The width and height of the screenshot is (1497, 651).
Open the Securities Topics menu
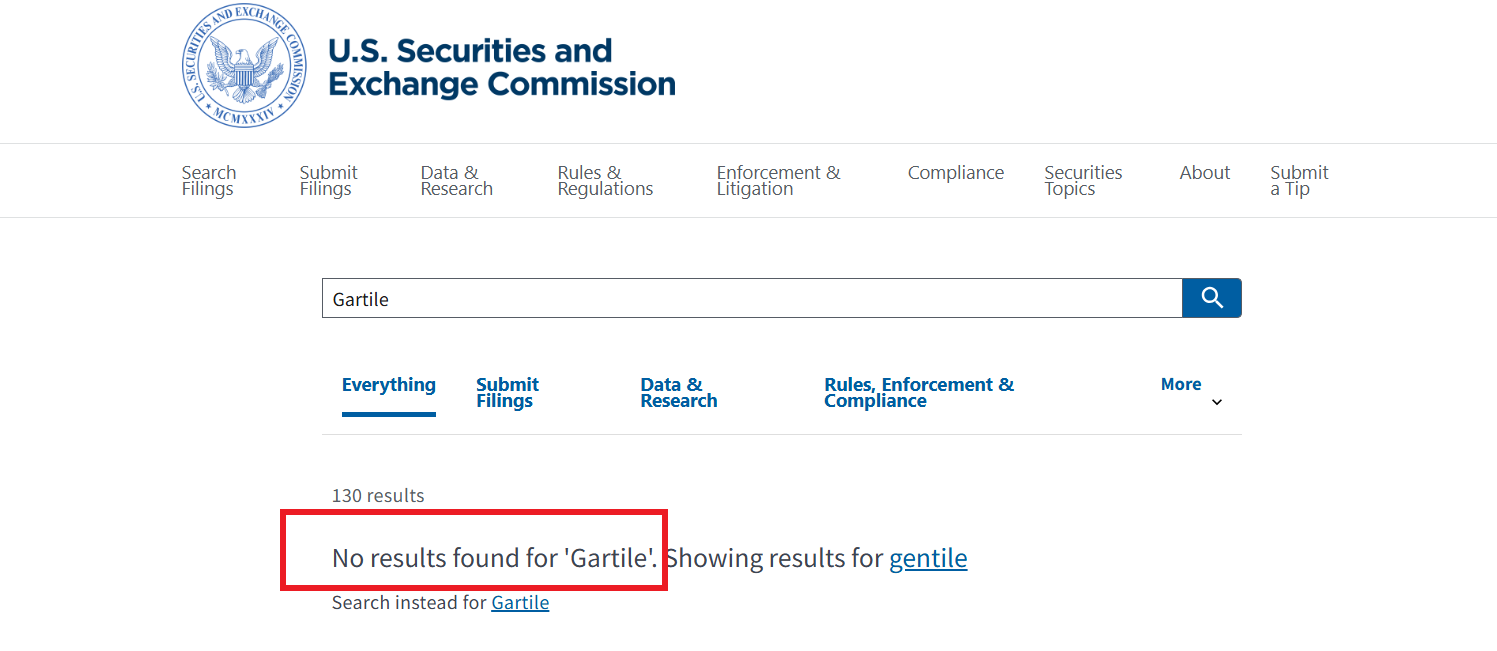tap(1083, 181)
